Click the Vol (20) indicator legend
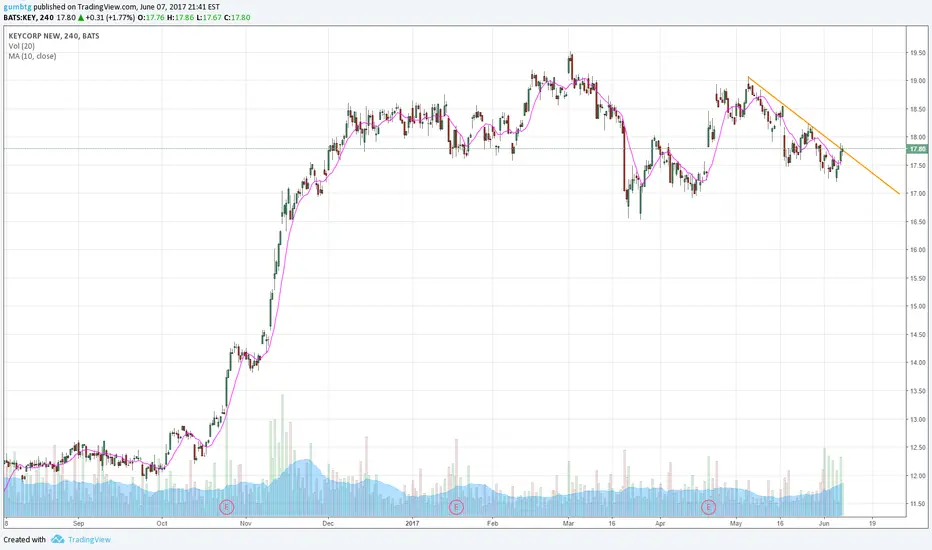The height and width of the screenshot is (550, 932). click(x=21, y=46)
